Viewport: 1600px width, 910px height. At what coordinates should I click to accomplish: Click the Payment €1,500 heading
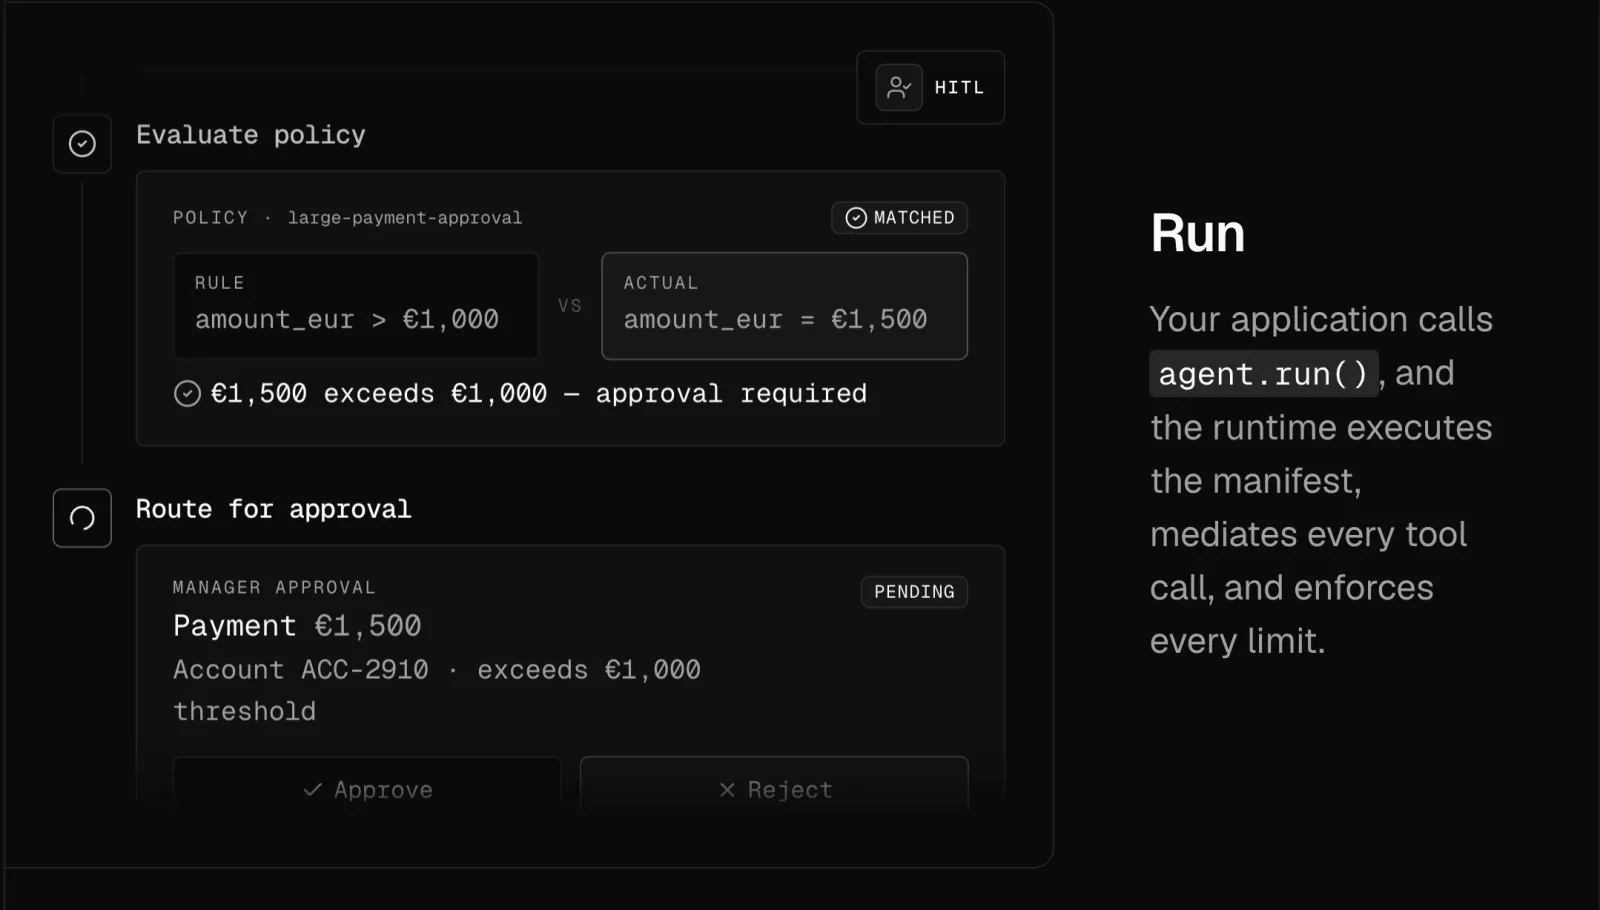297,626
